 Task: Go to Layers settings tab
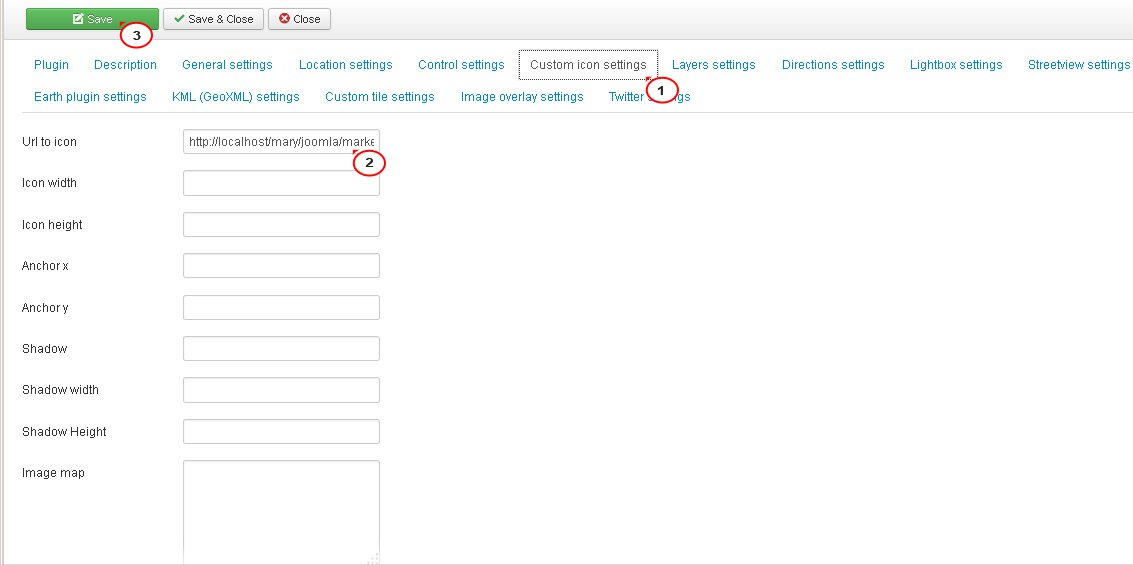click(713, 64)
